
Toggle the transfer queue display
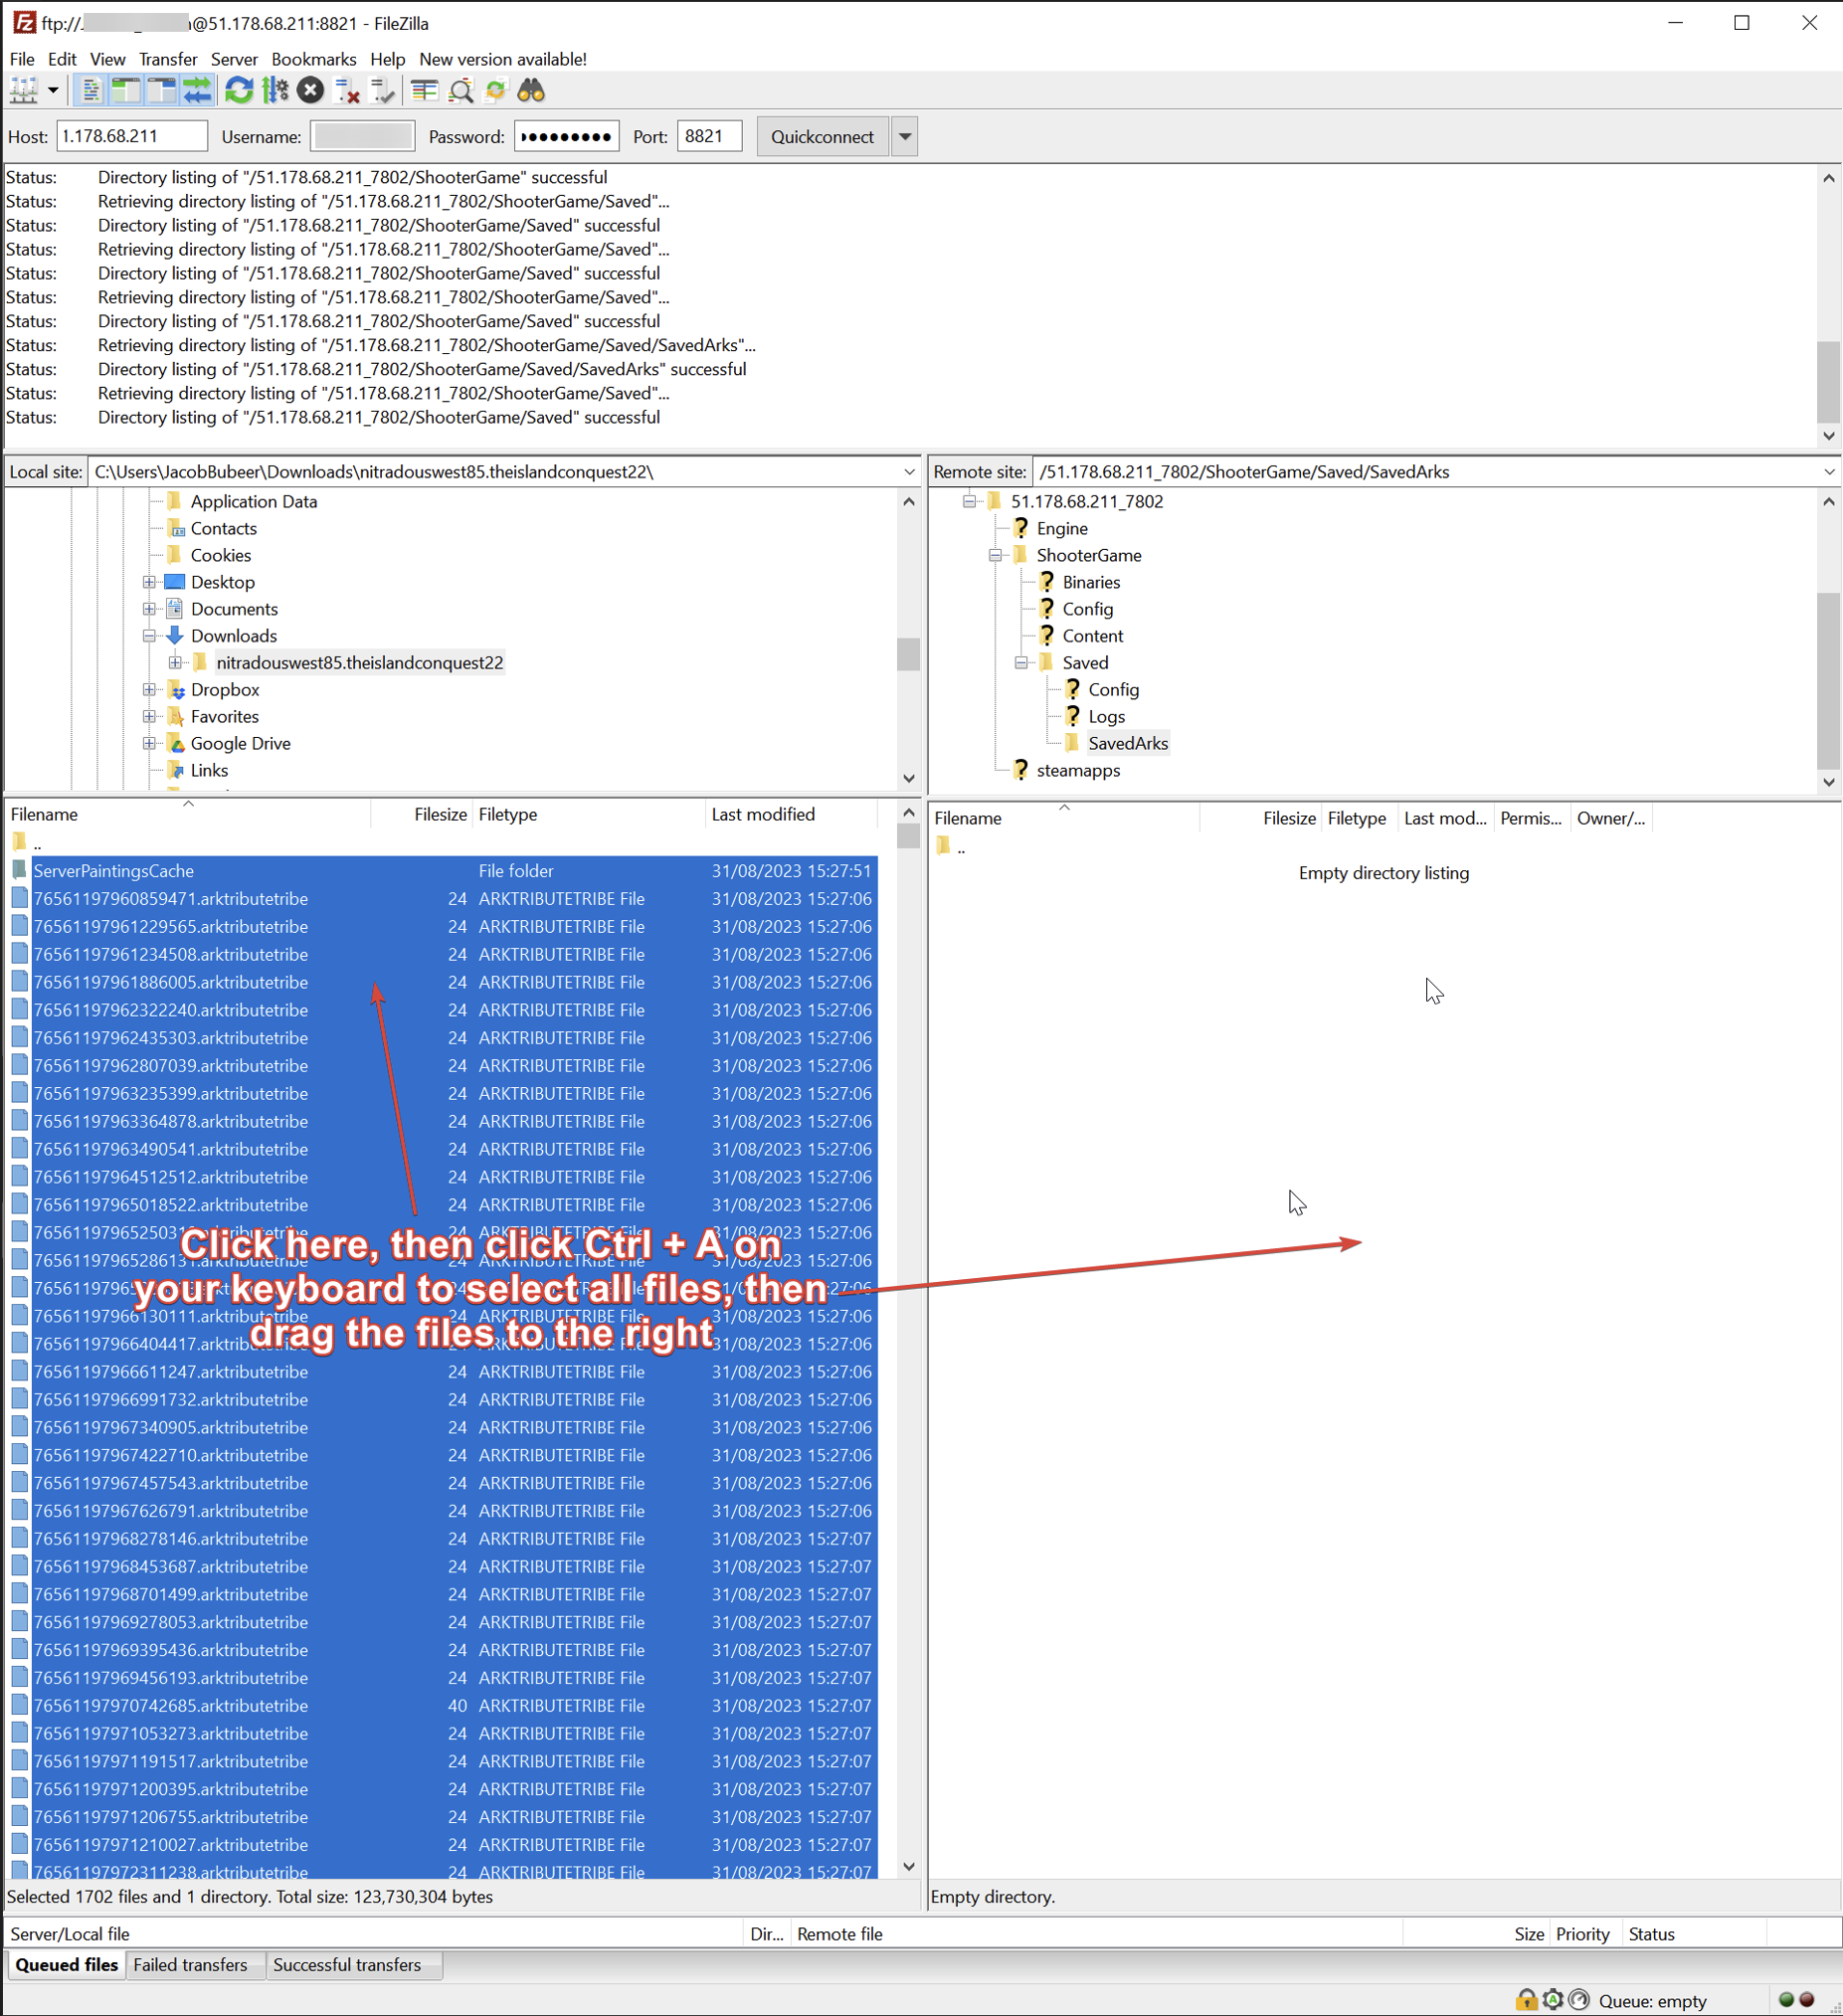tap(198, 91)
